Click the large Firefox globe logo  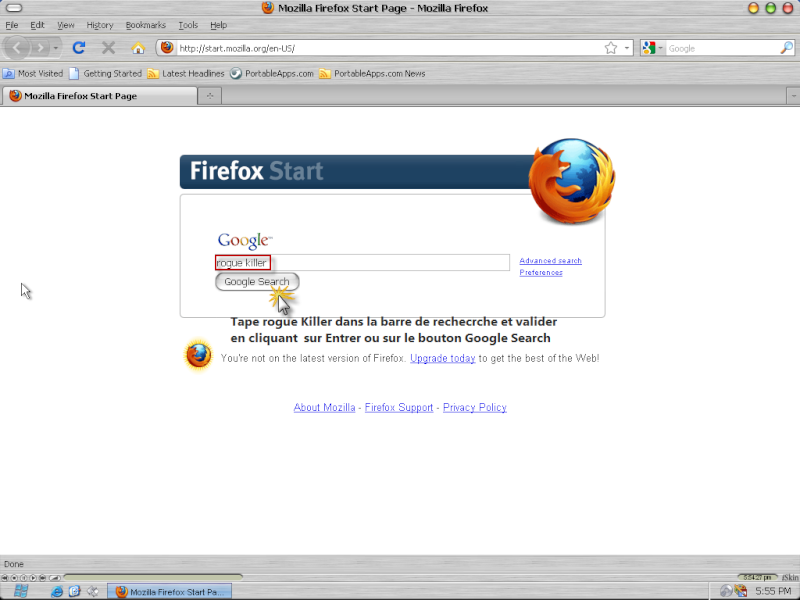[572, 181]
